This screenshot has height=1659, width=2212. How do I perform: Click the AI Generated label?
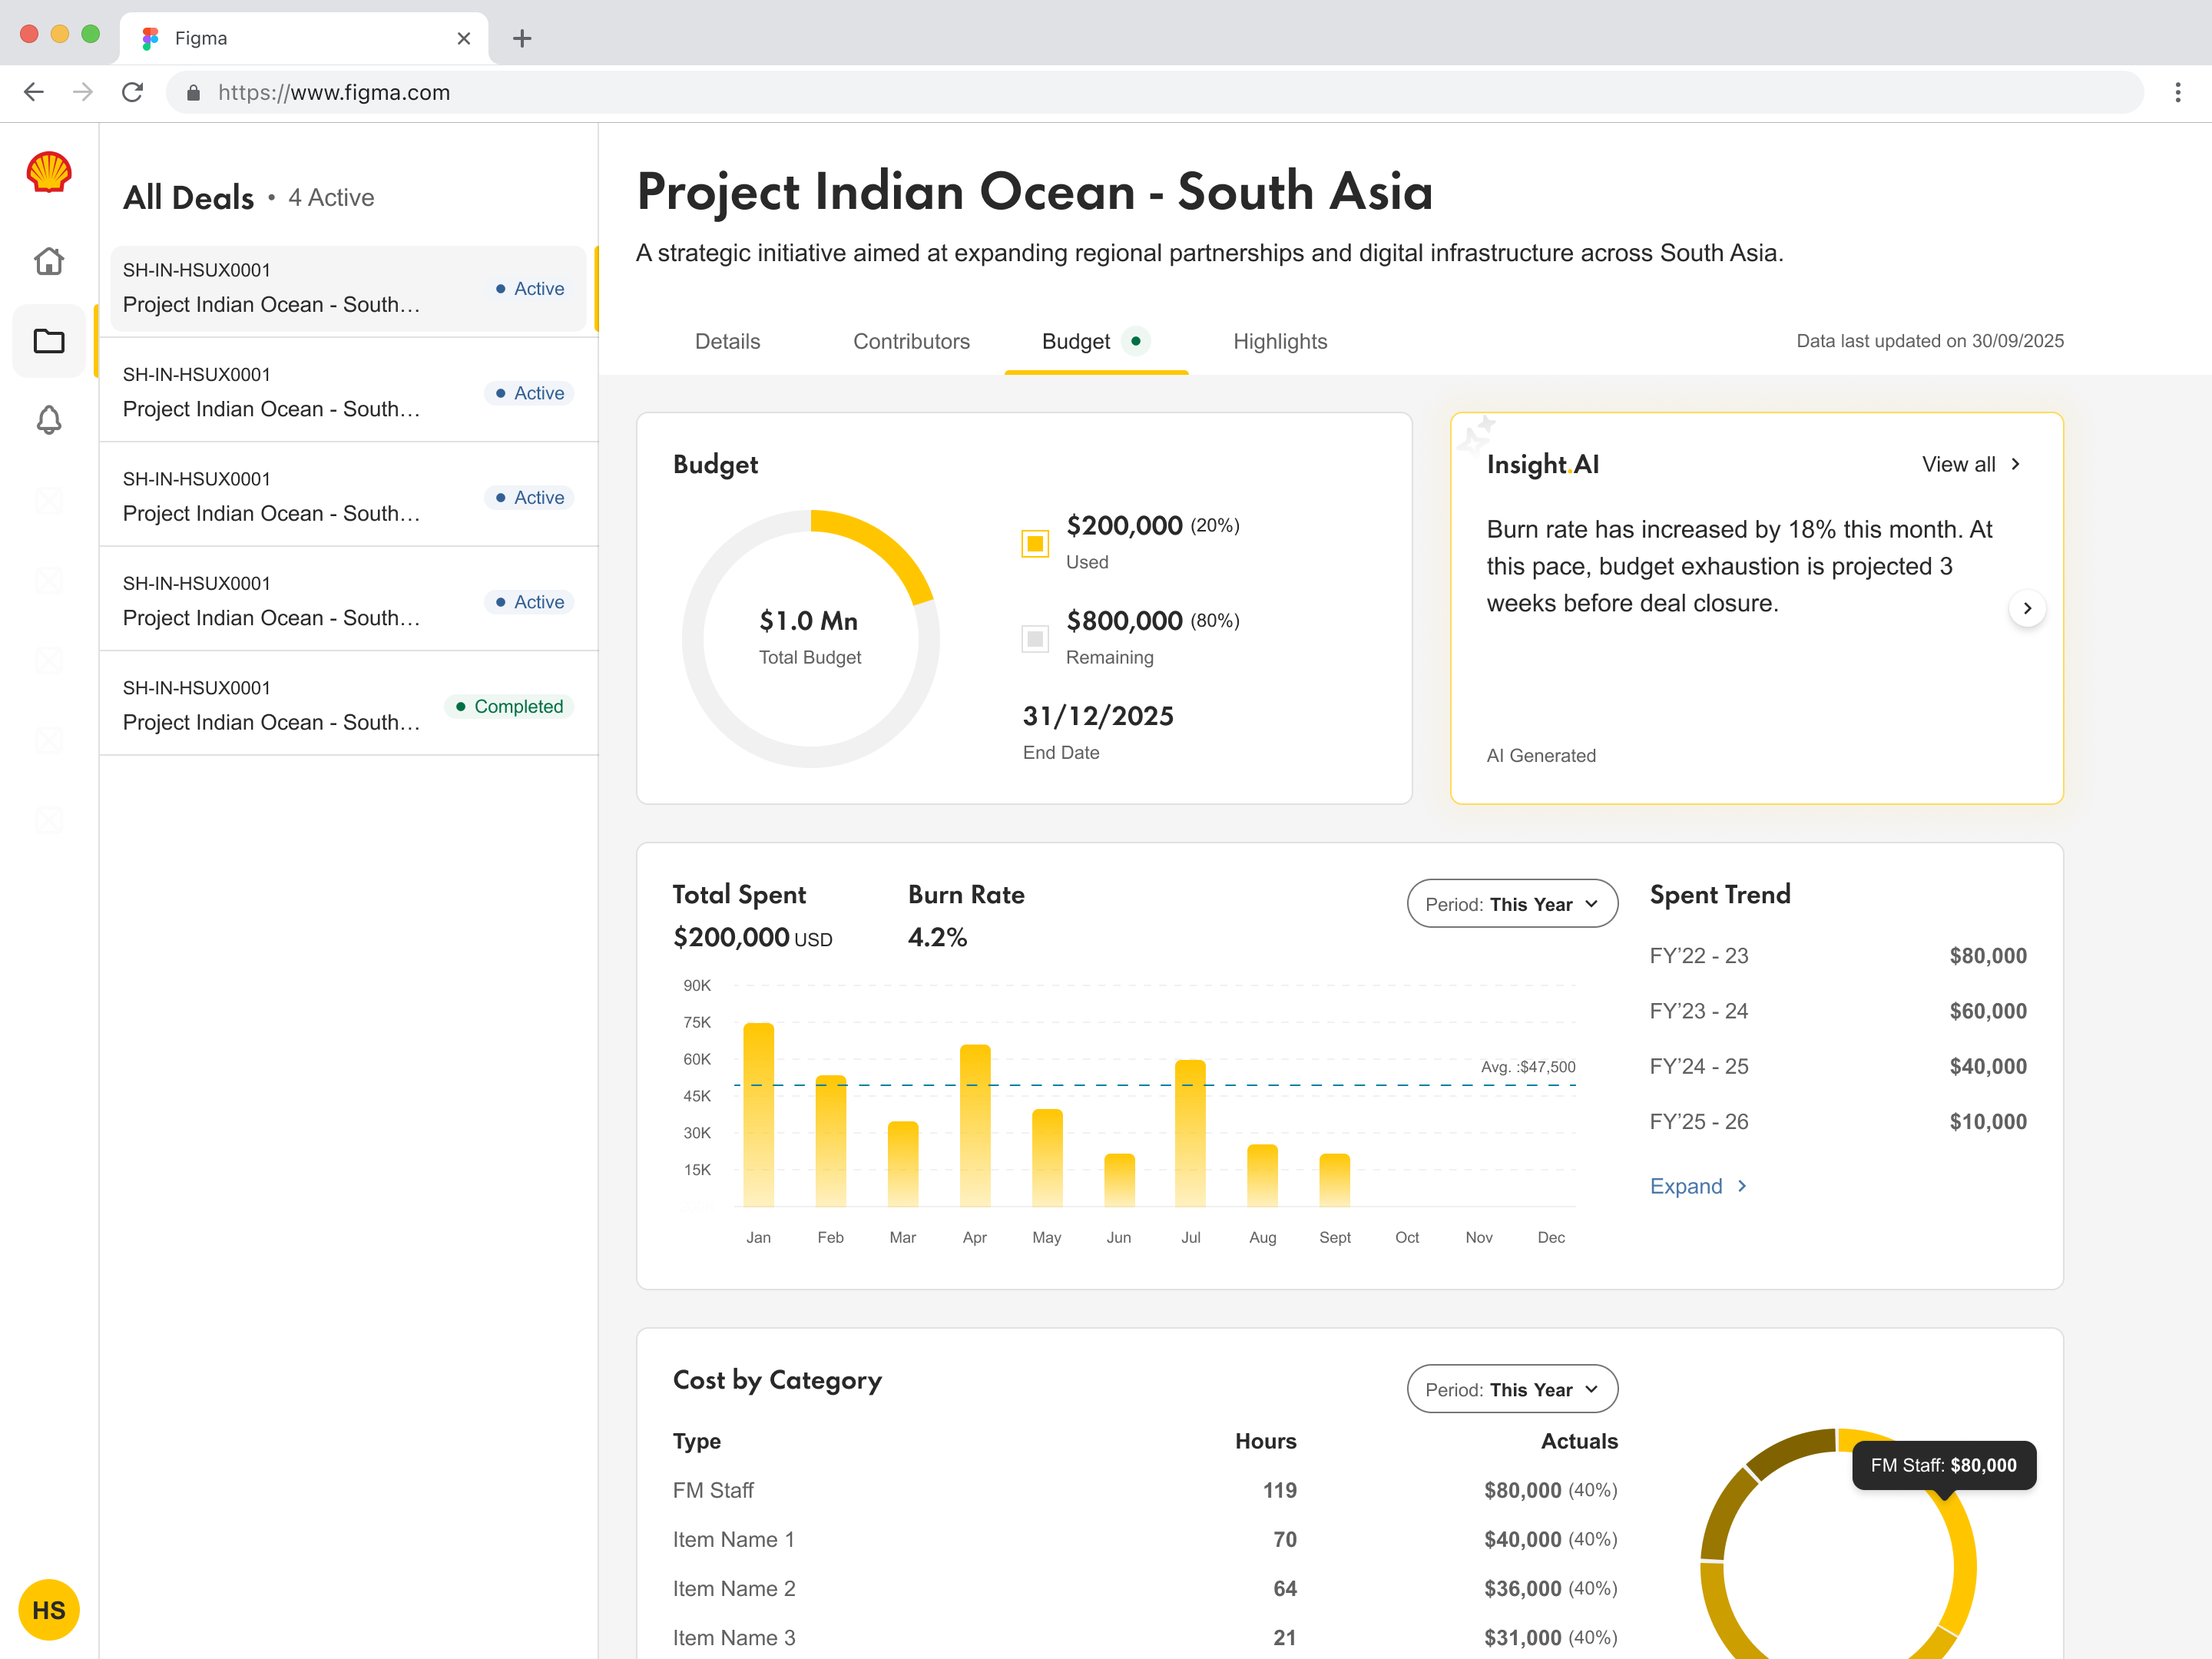(1541, 755)
